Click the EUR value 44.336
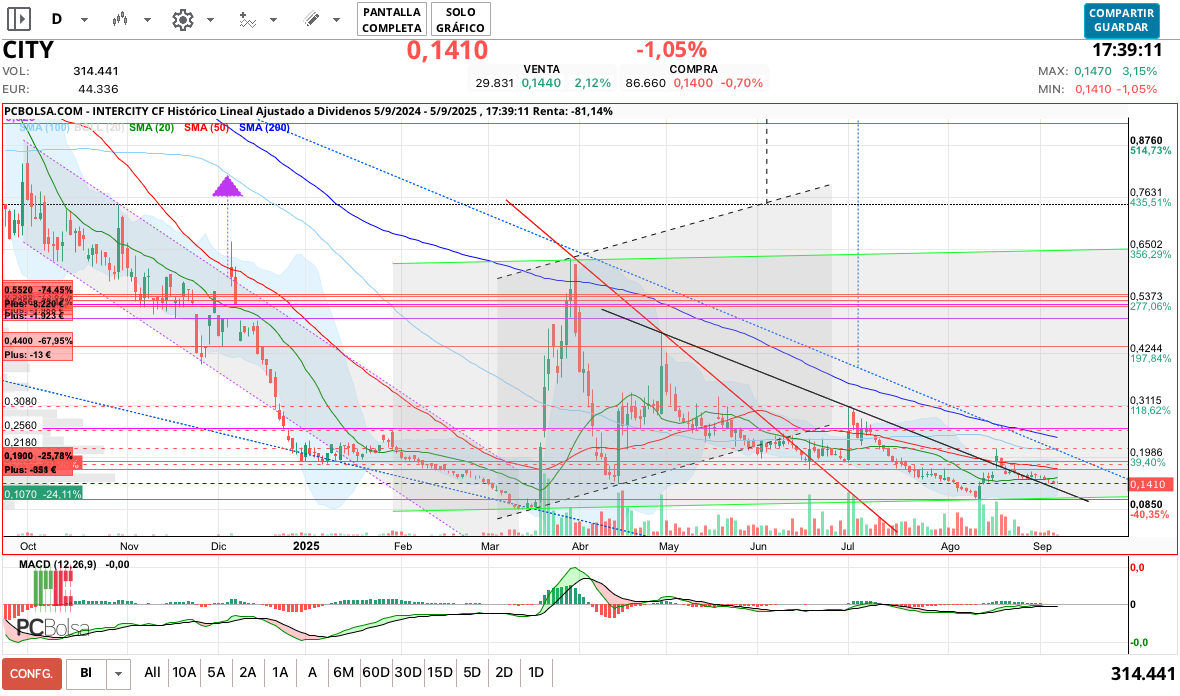The image size is (1180, 696). pos(98,89)
